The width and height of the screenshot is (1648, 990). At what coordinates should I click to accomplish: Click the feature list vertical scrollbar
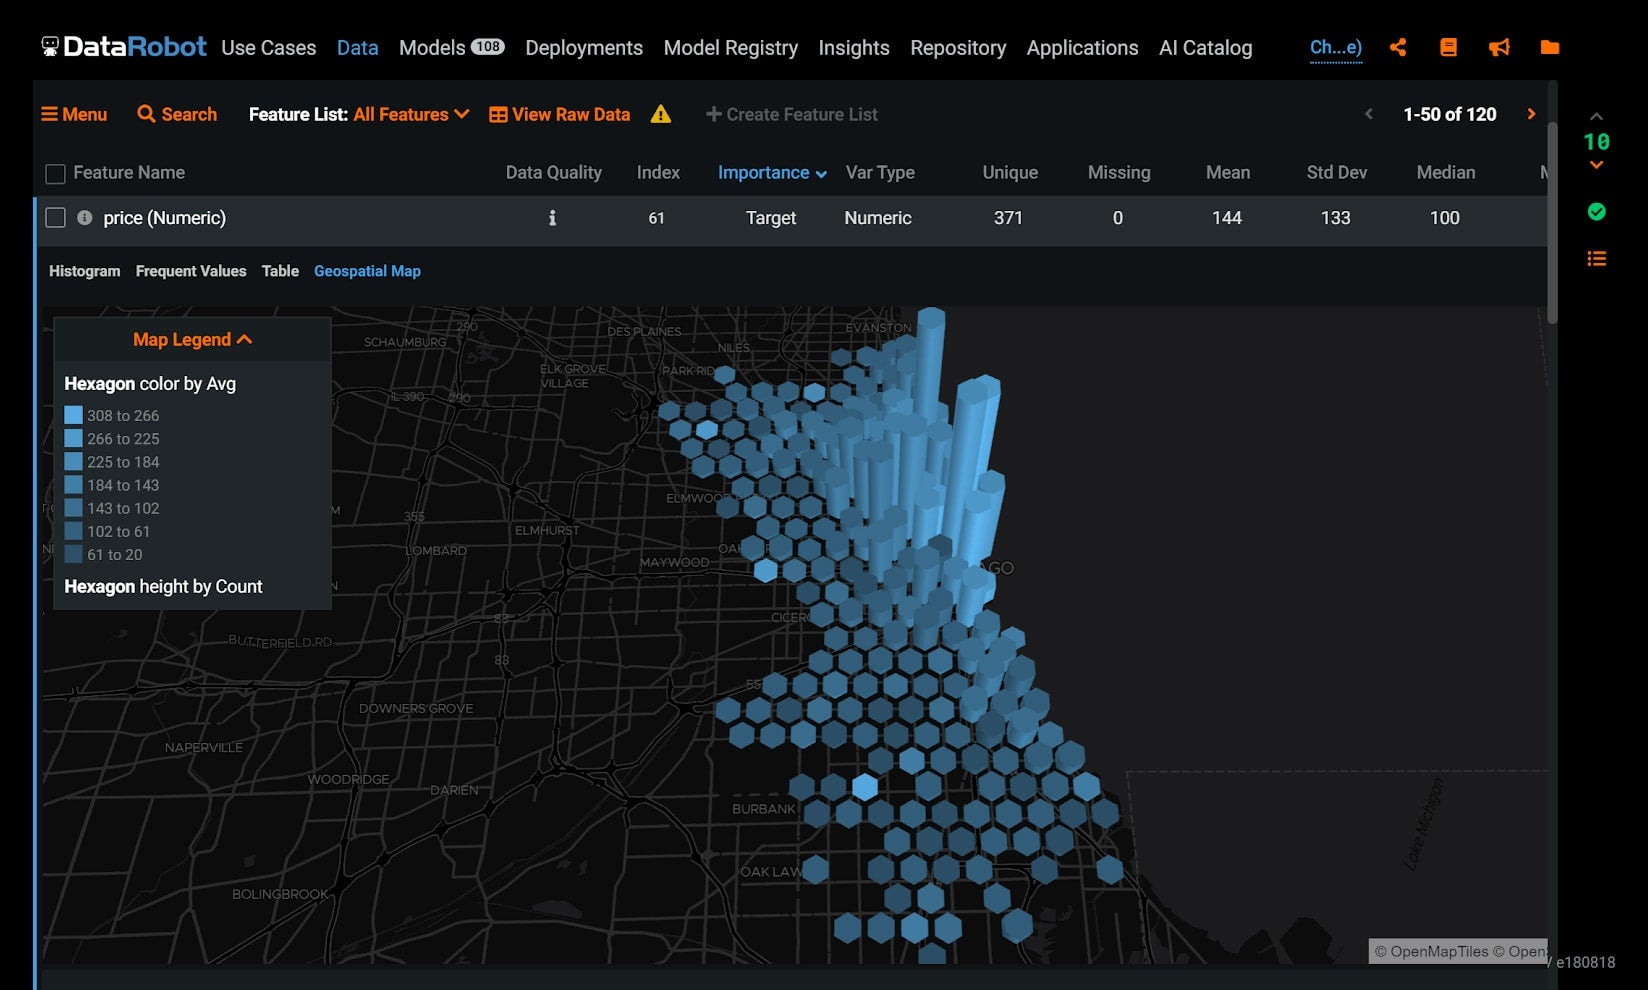point(1552,222)
